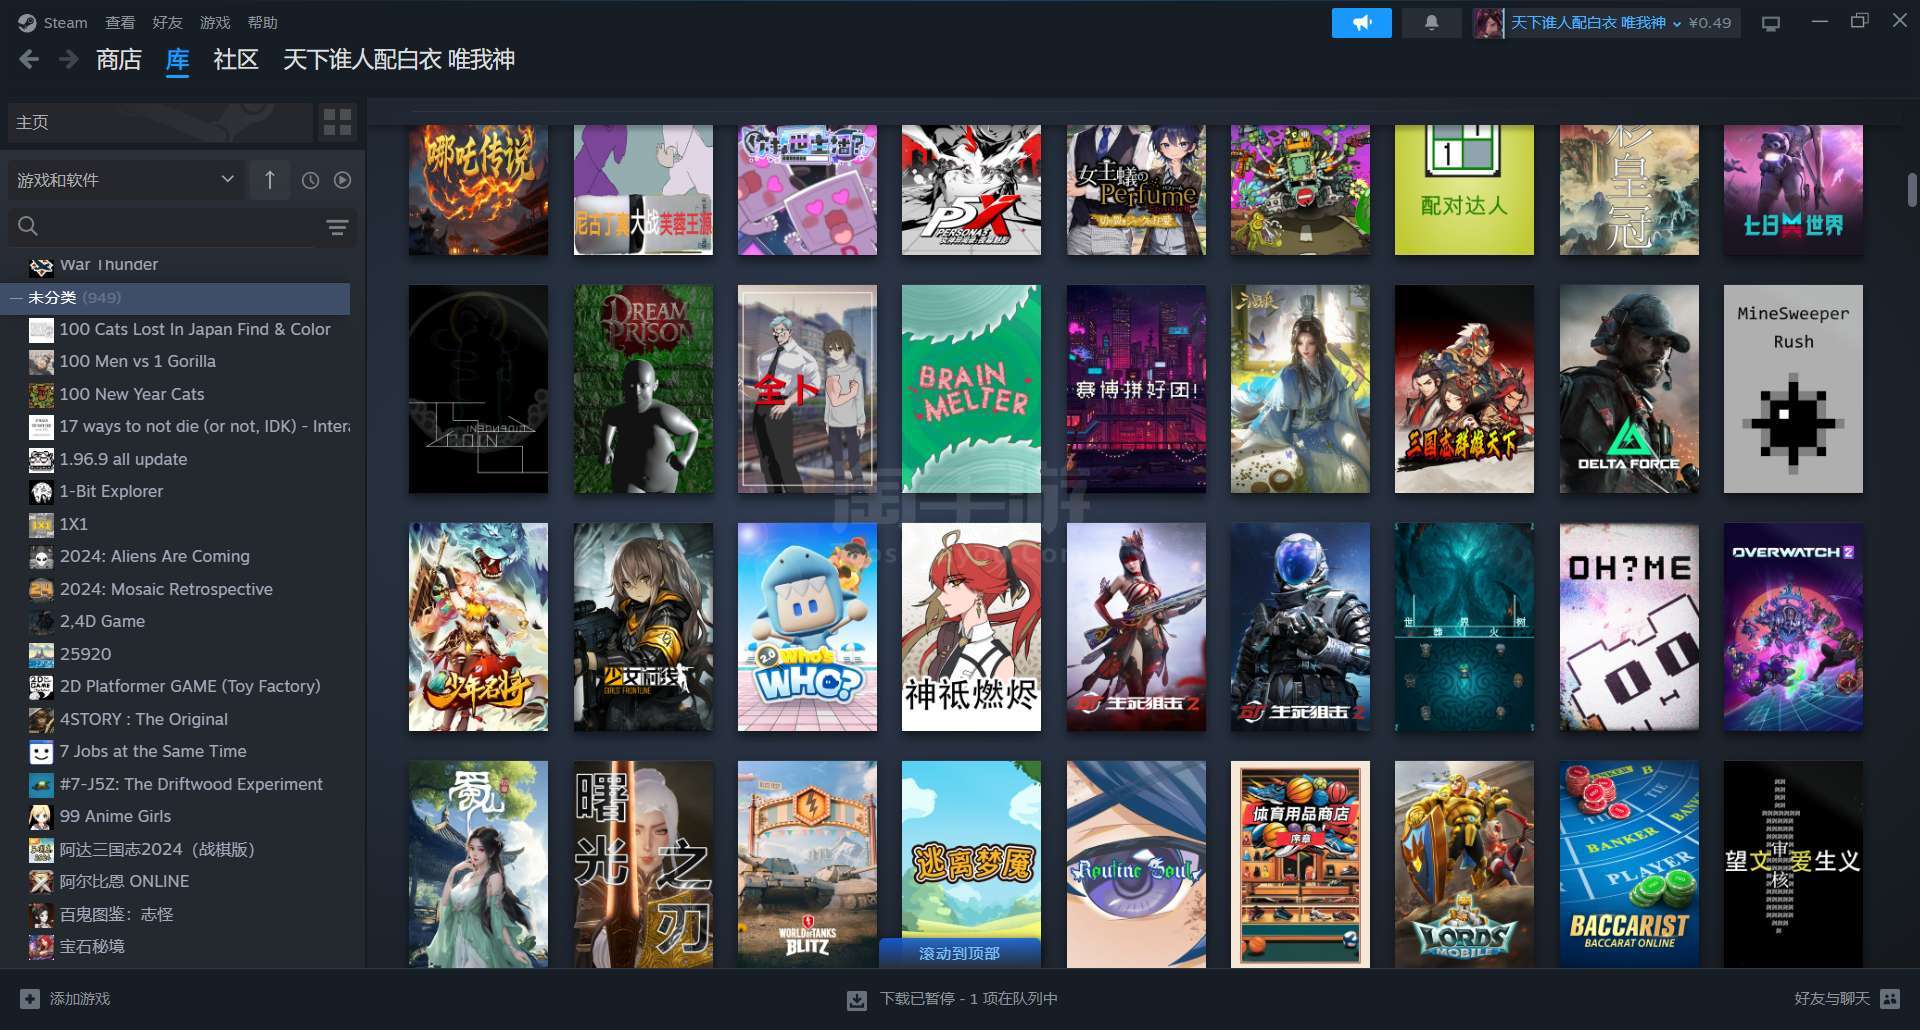Open the 配对达人 game cover
The height and width of the screenshot is (1030, 1920).
(x=1464, y=190)
